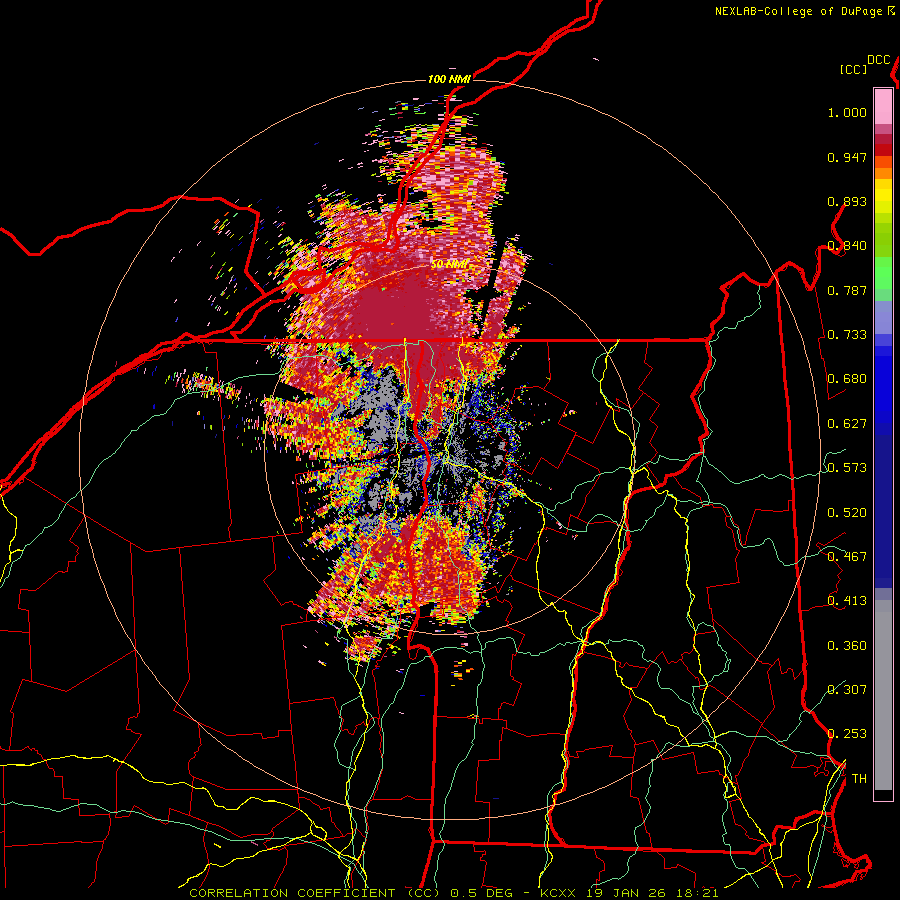Pick the large gray swatch on color scale

(883, 695)
